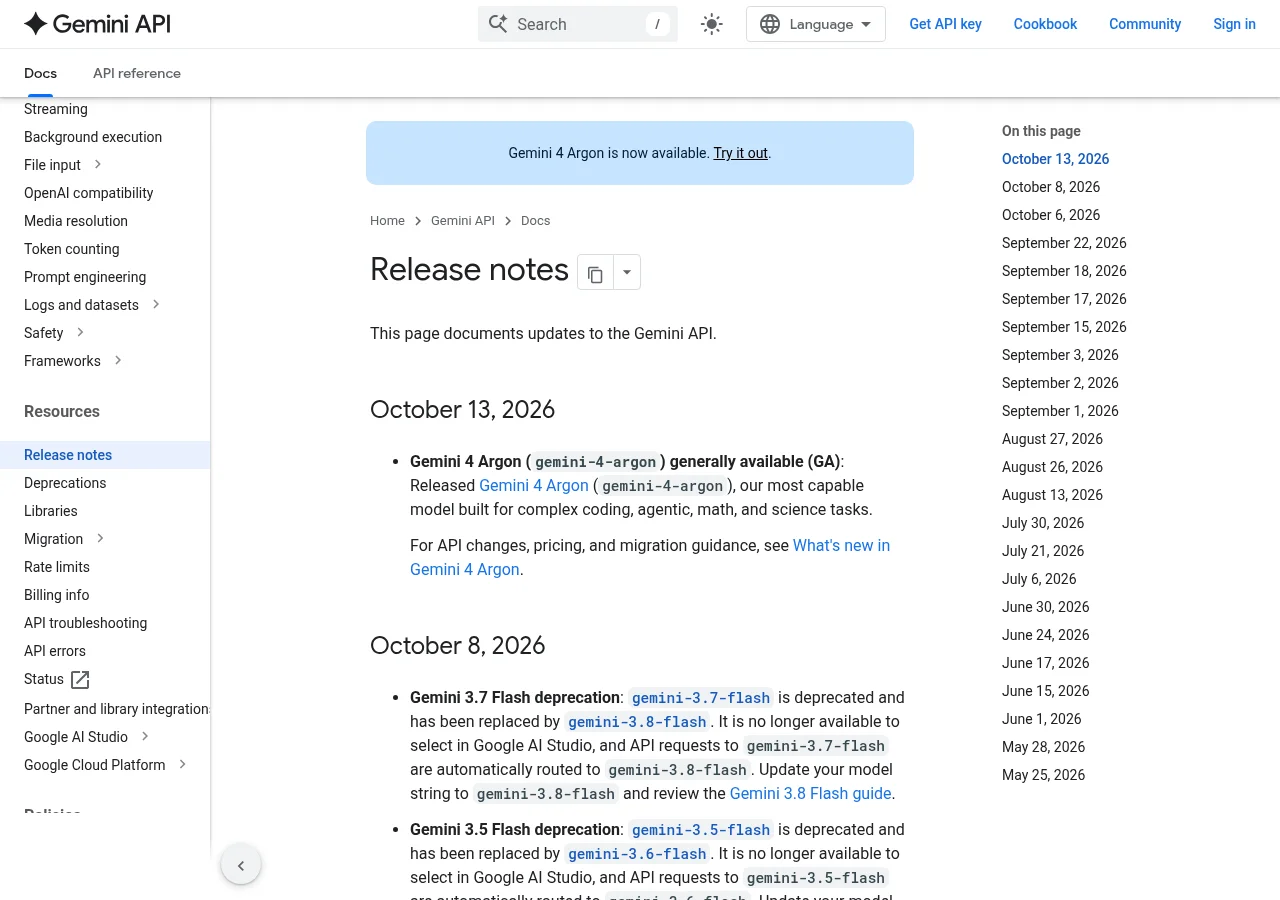Image resolution: width=1280 pixels, height=900 pixels.
Task: Open API troubleshooting in the sidebar
Action: click(x=86, y=623)
